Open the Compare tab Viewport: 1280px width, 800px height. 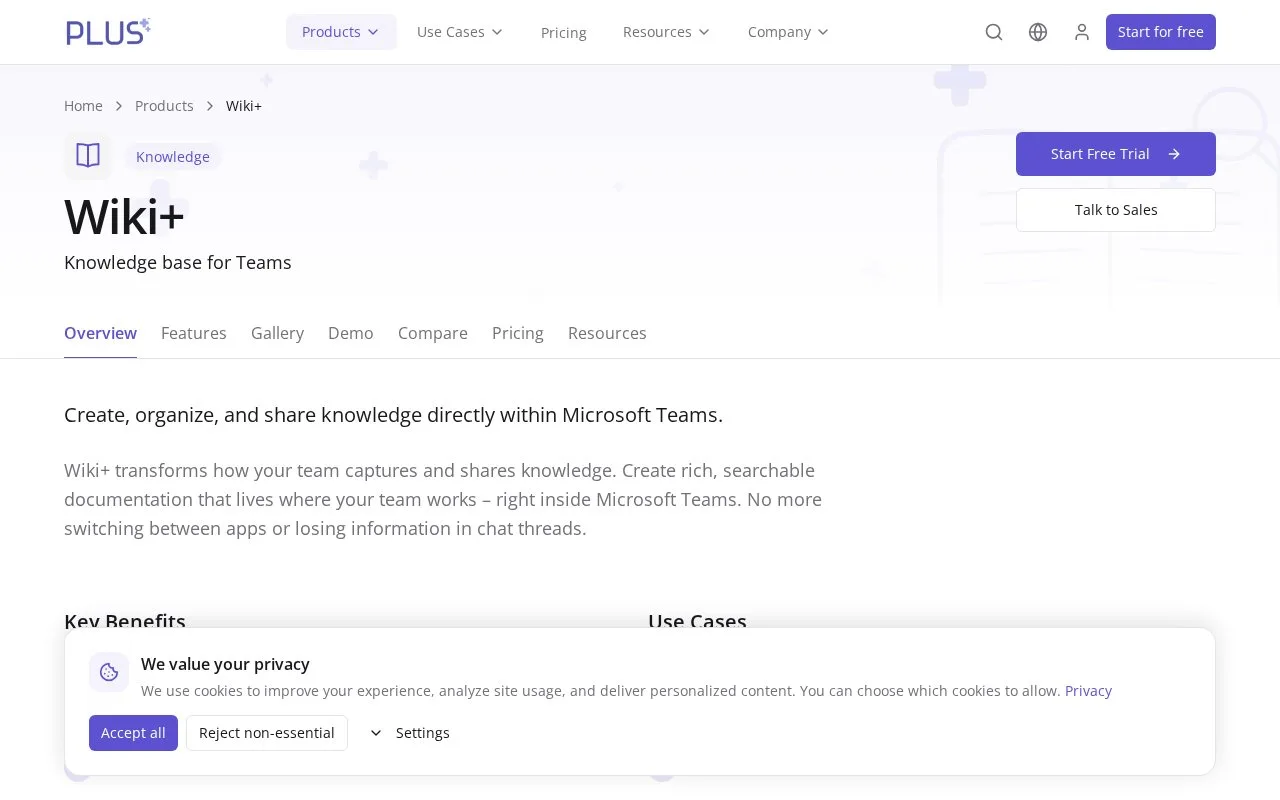(433, 333)
